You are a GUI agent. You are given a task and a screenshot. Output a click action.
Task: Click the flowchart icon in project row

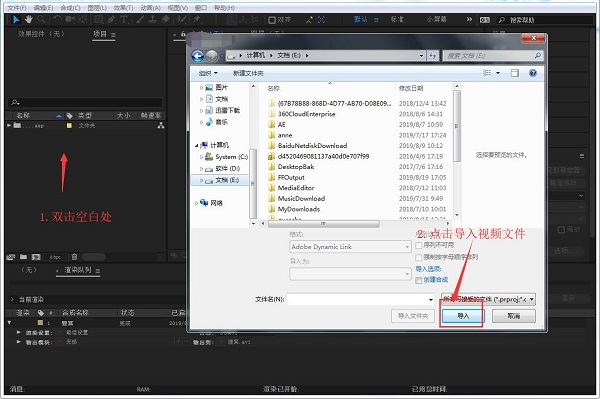pos(161,125)
